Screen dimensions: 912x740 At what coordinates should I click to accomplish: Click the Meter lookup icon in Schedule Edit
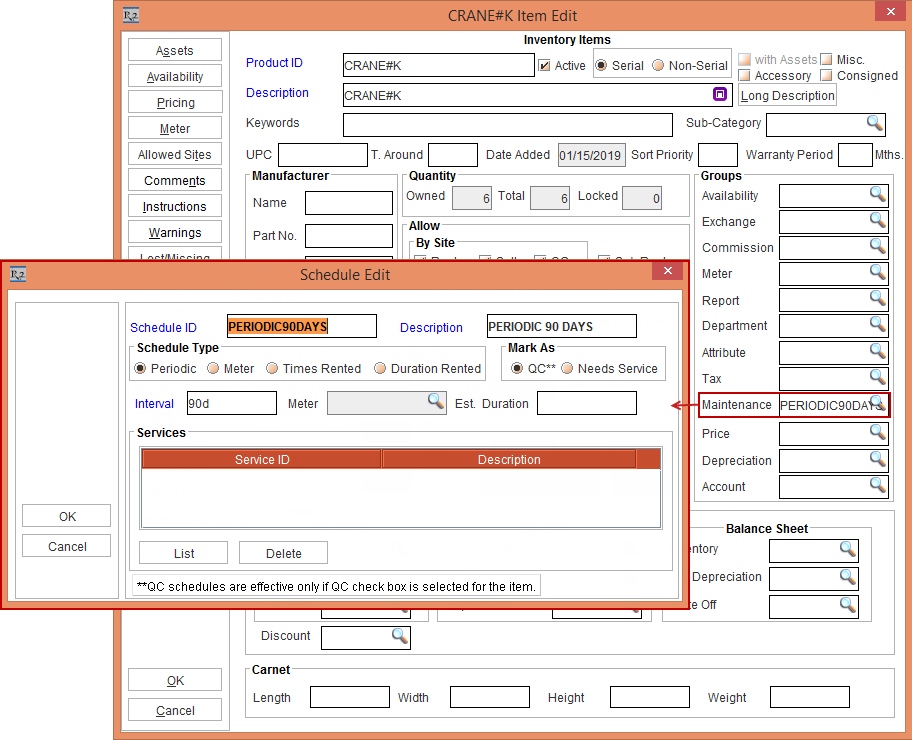coord(436,401)
